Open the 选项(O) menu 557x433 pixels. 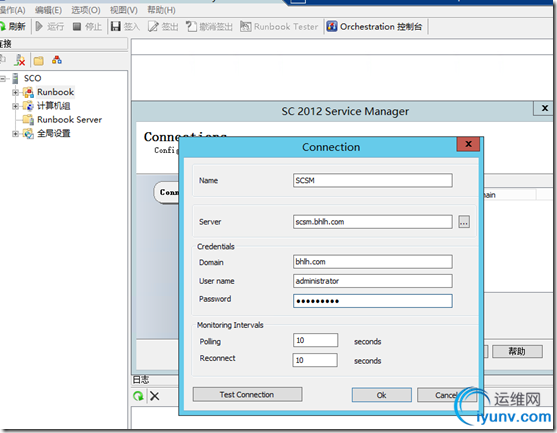pyautogui.click(x=86, y=10)
